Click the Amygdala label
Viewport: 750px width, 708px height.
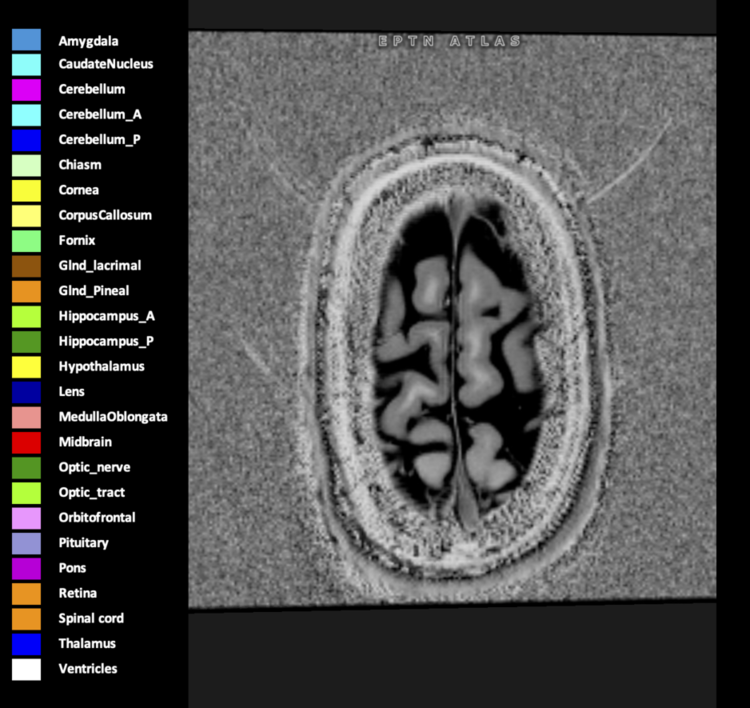point(88,41)
